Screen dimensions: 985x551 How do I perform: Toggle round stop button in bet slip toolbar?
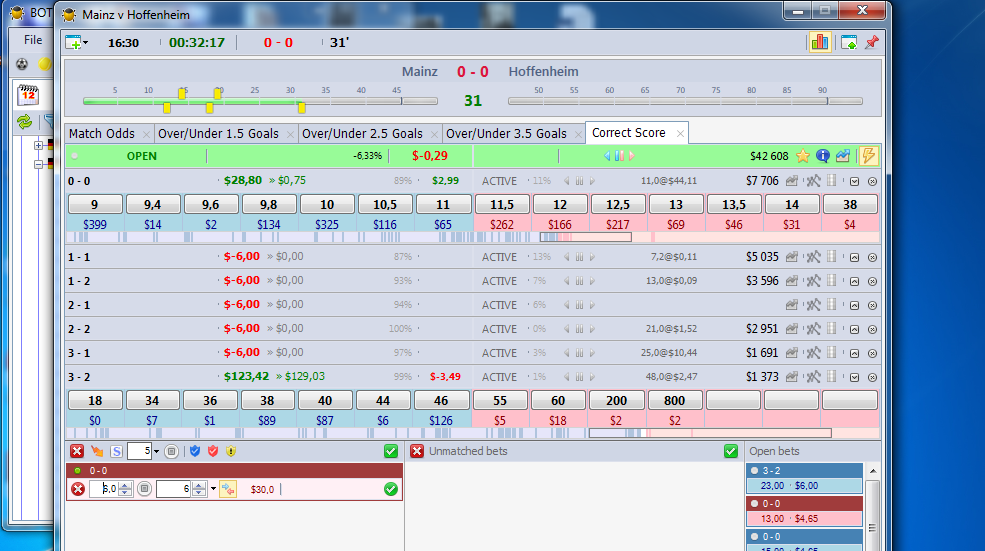171,451
